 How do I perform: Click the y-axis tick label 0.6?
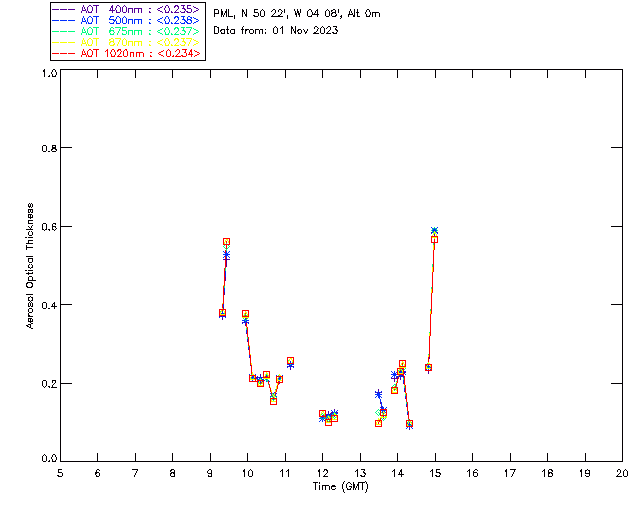click(49, 227)
